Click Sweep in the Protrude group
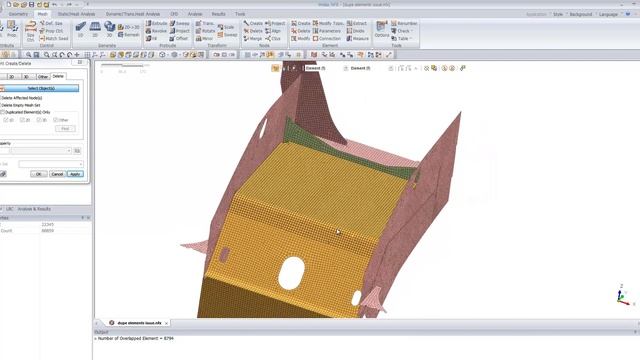Image resolution: width=640 pixels, height=360 pixels. tap(180, 23)
